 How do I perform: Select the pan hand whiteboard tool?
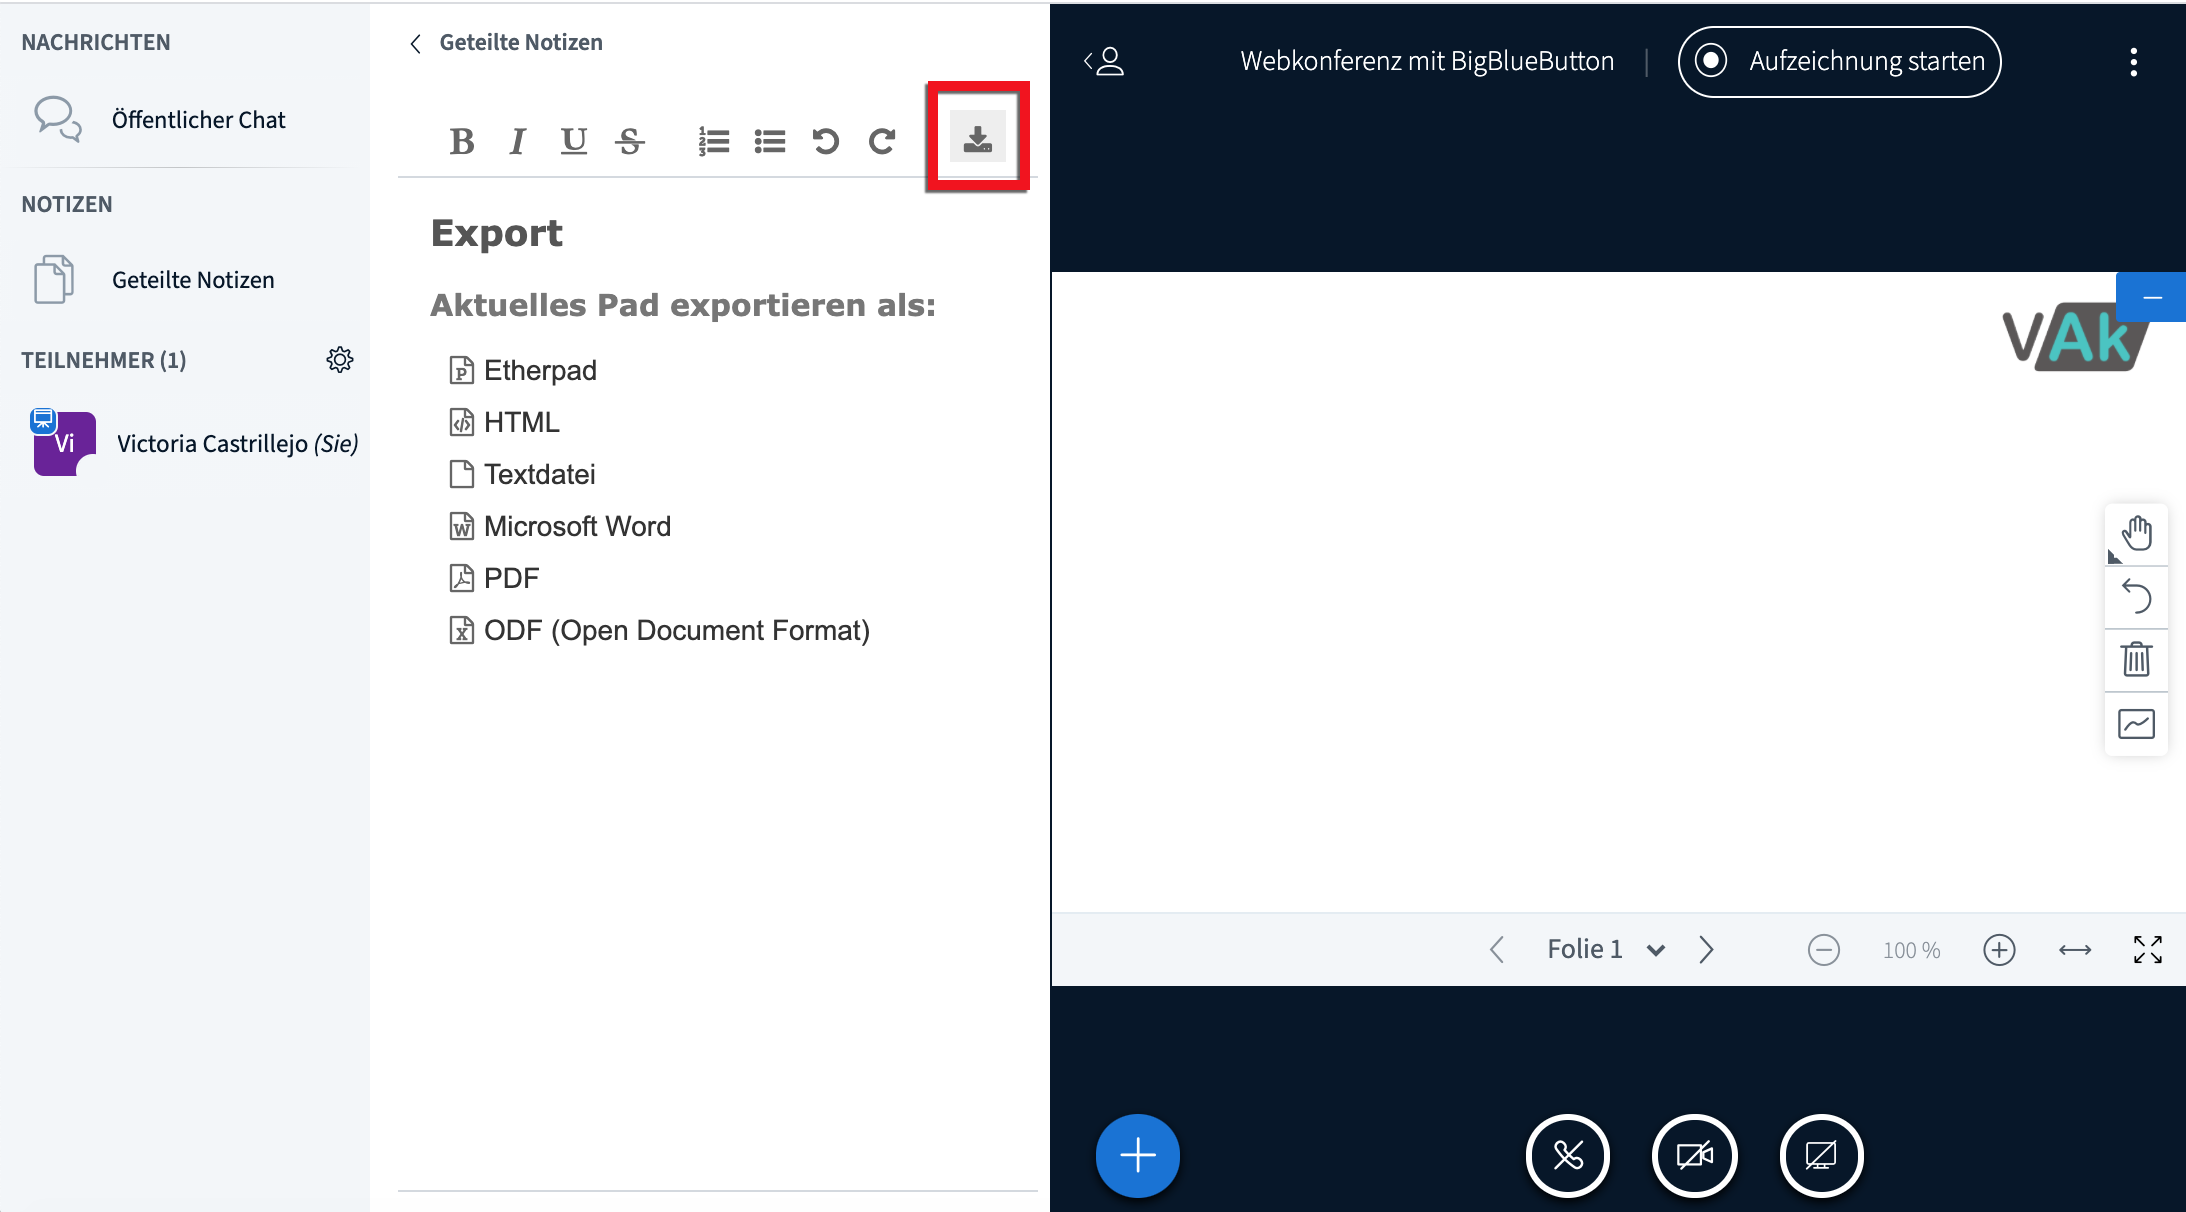tap(2137, 534)
